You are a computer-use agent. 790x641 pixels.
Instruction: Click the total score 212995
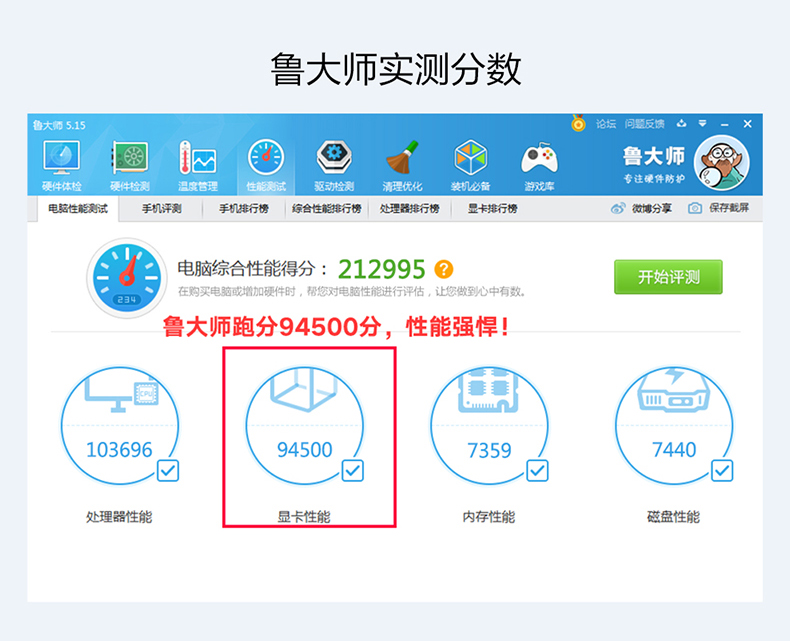(381, 269)
